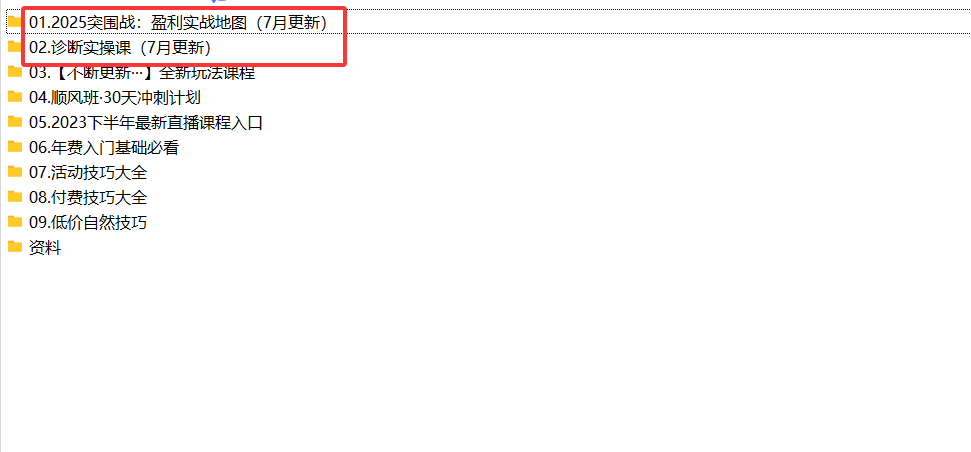Click folder icon beside 02.诊断实操课
The image size is (971, 452).
click(x=15, y=47)
